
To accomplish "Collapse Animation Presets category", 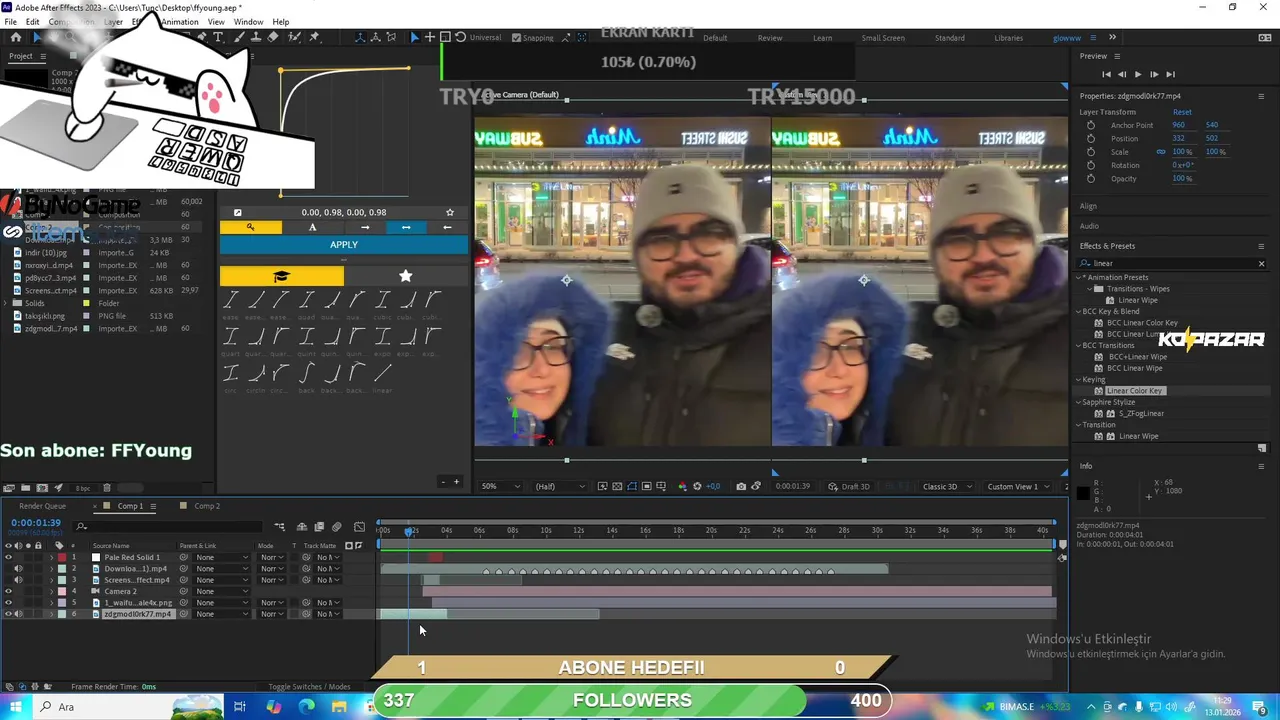I will pos(1079,277).
